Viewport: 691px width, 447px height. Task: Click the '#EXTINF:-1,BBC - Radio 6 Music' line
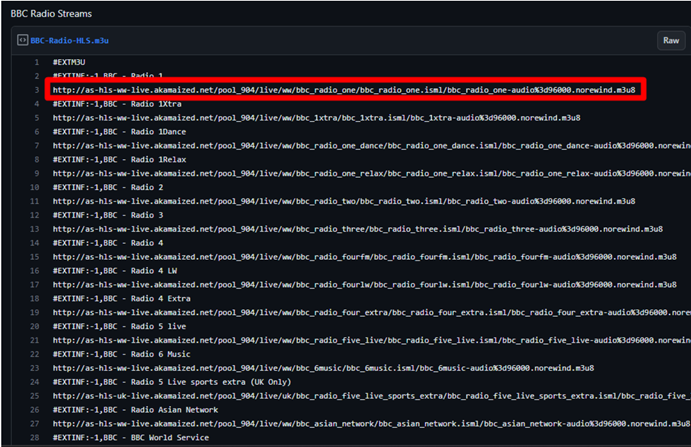(122, 354)
